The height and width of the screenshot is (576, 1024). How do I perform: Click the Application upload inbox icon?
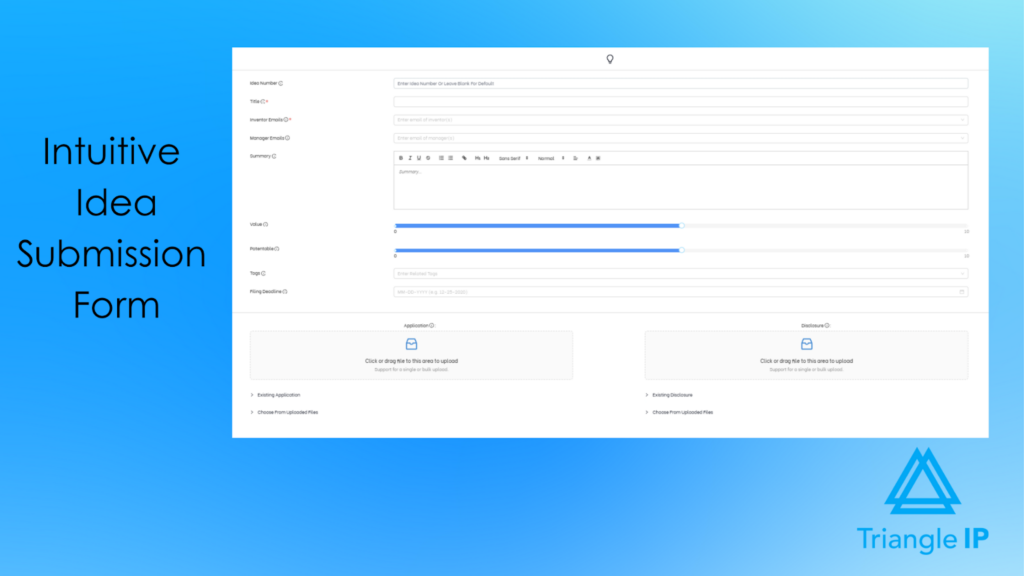point(411,344)
